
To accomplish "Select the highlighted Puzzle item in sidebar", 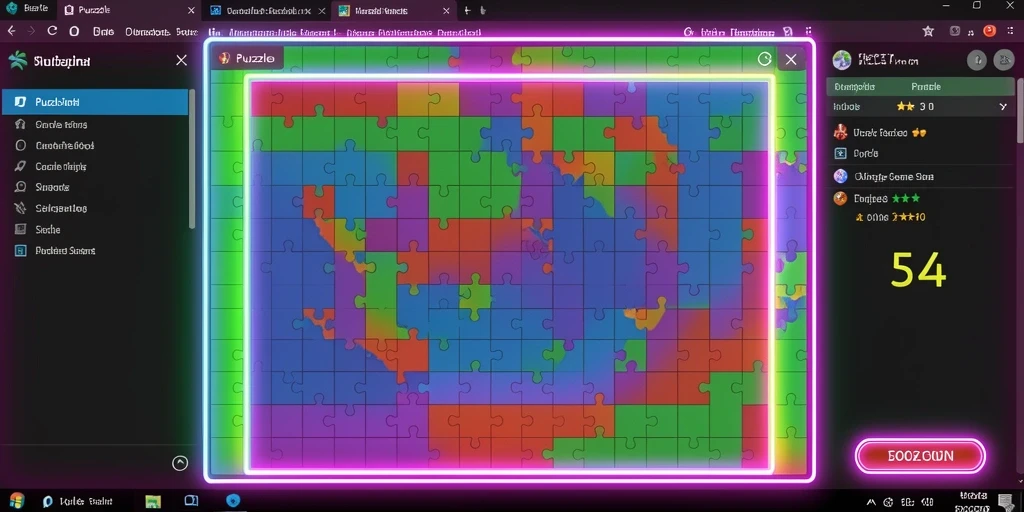I will point(95,102).
